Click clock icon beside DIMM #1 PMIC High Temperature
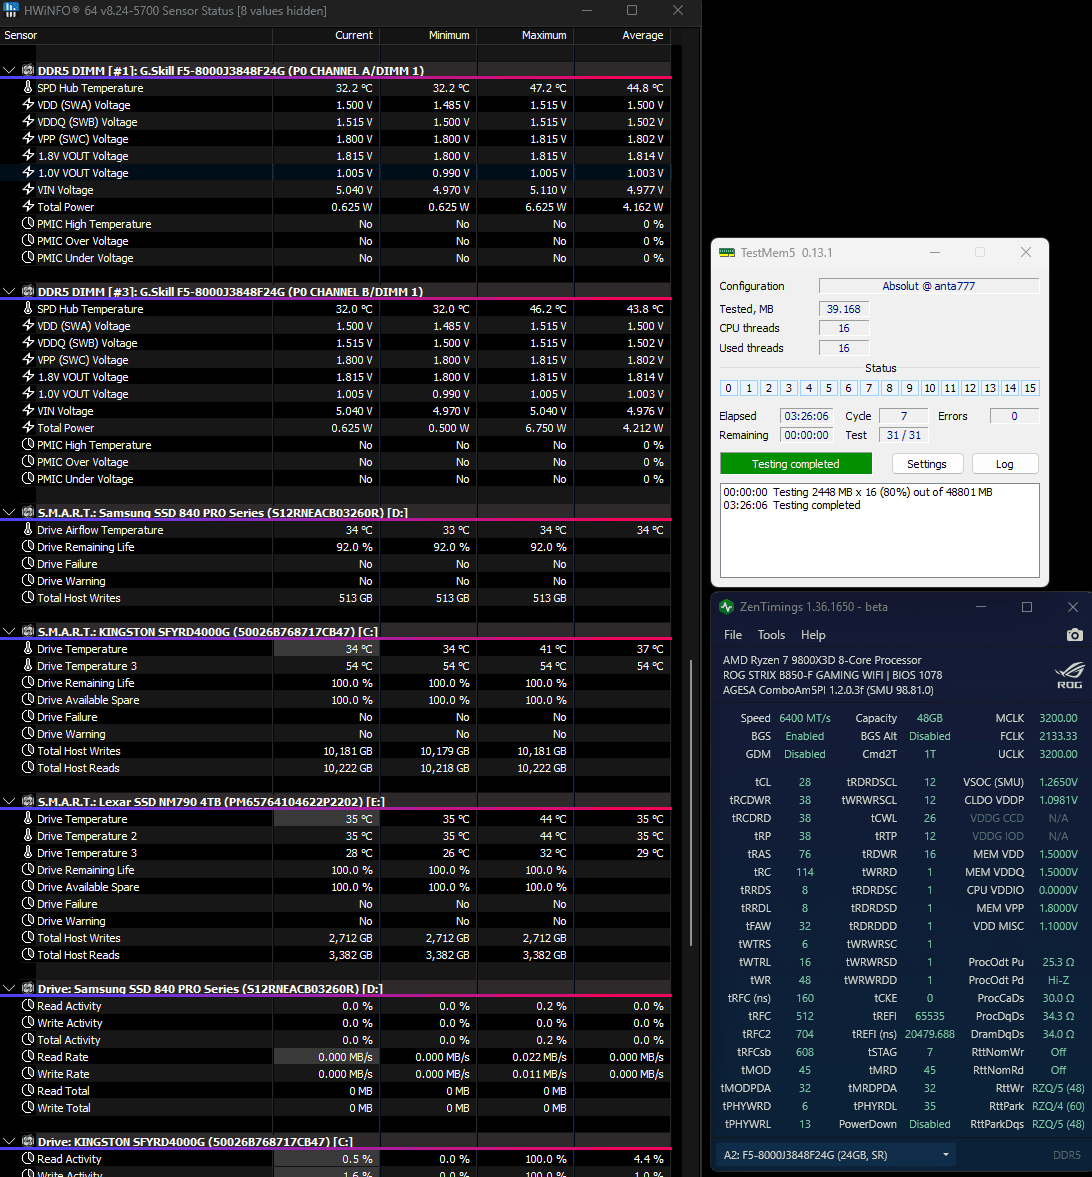Screen dimensions: 1092x1177 [28, 224]
